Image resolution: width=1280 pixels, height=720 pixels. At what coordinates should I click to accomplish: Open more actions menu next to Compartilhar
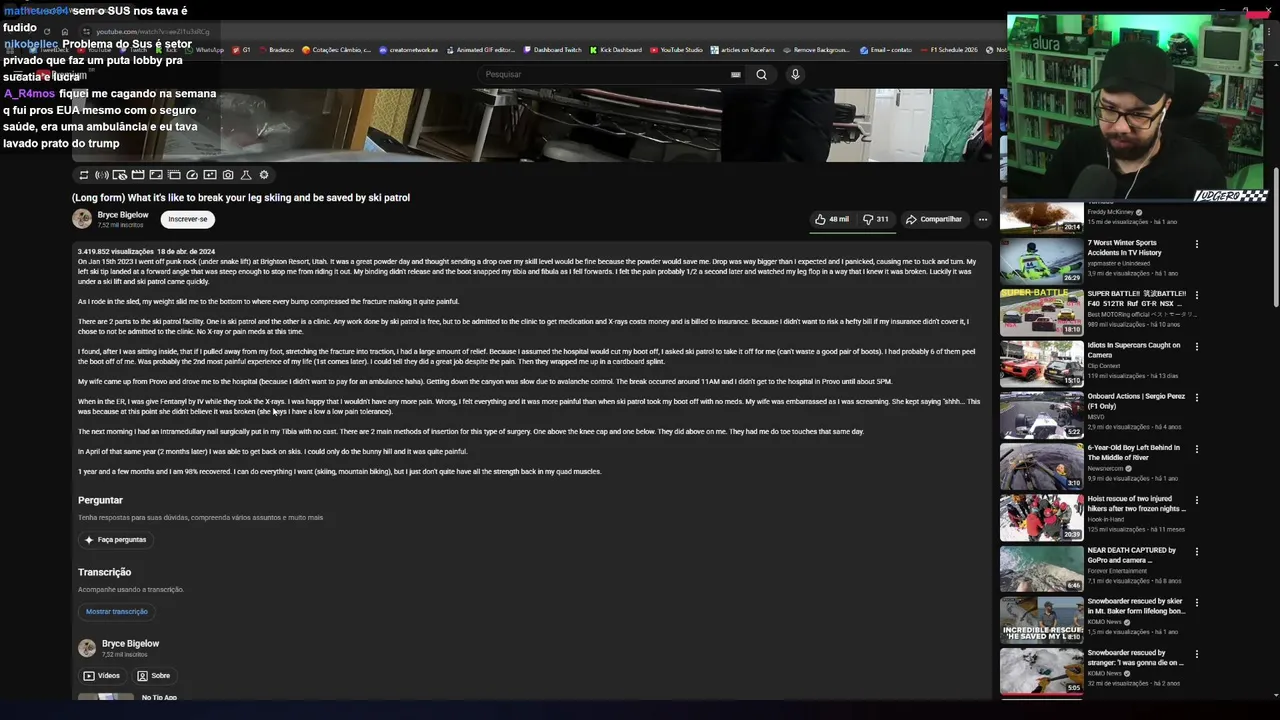pos(983,219)
